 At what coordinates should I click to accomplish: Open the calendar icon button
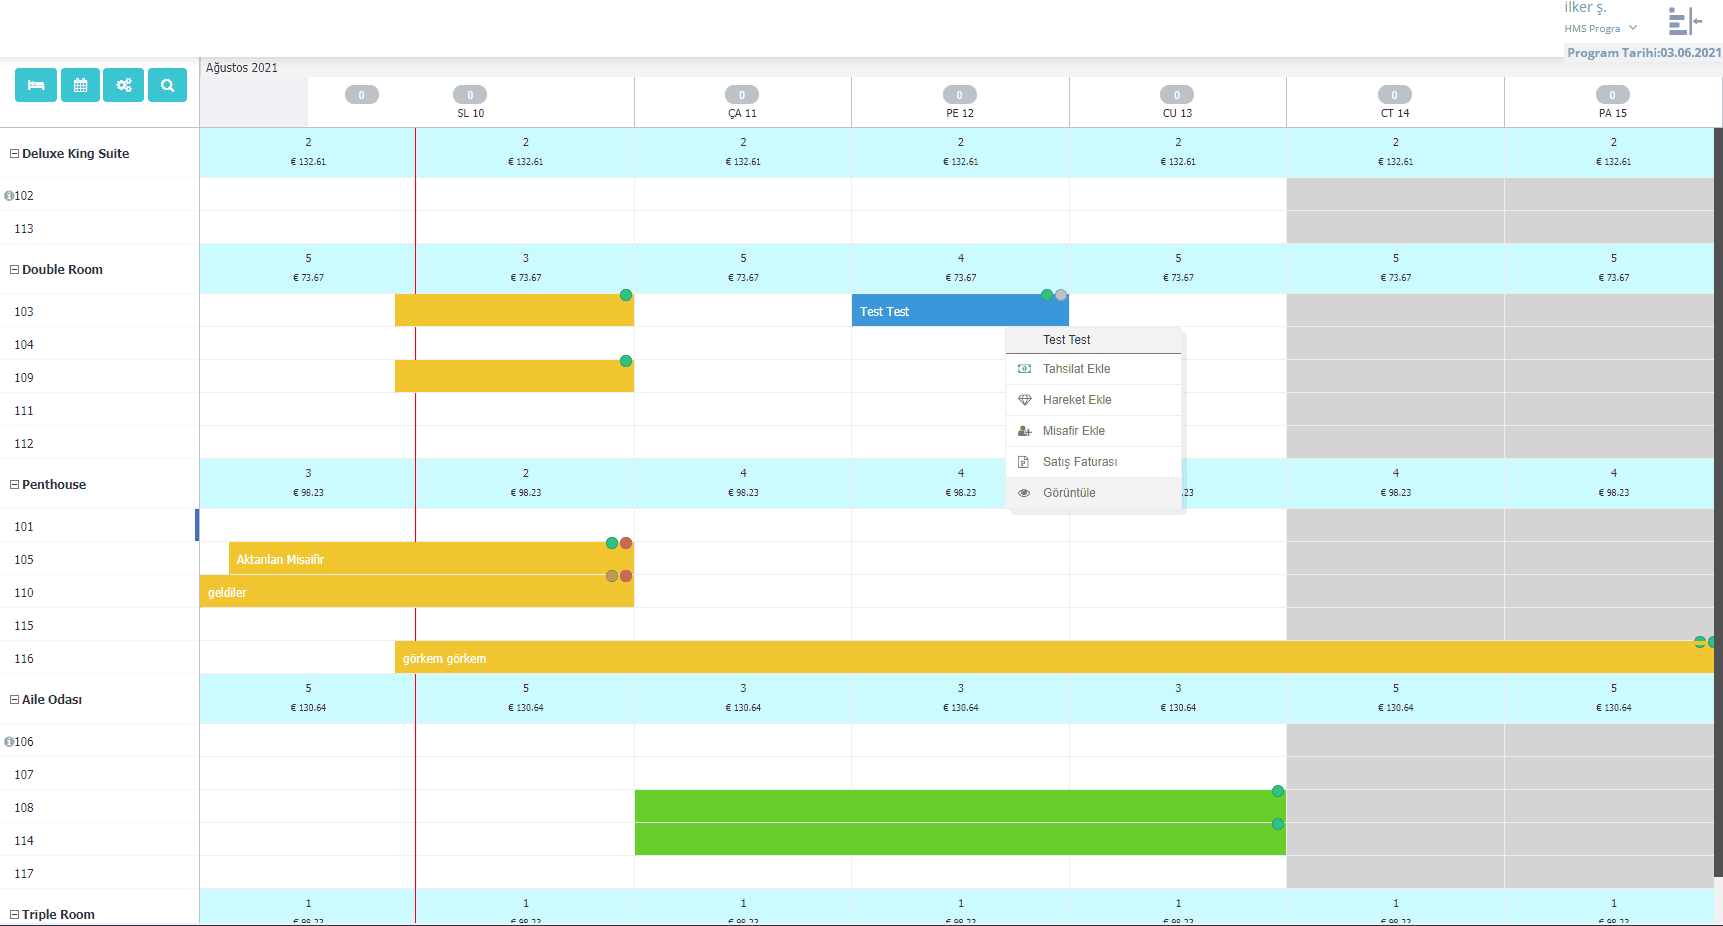(80, 85)
